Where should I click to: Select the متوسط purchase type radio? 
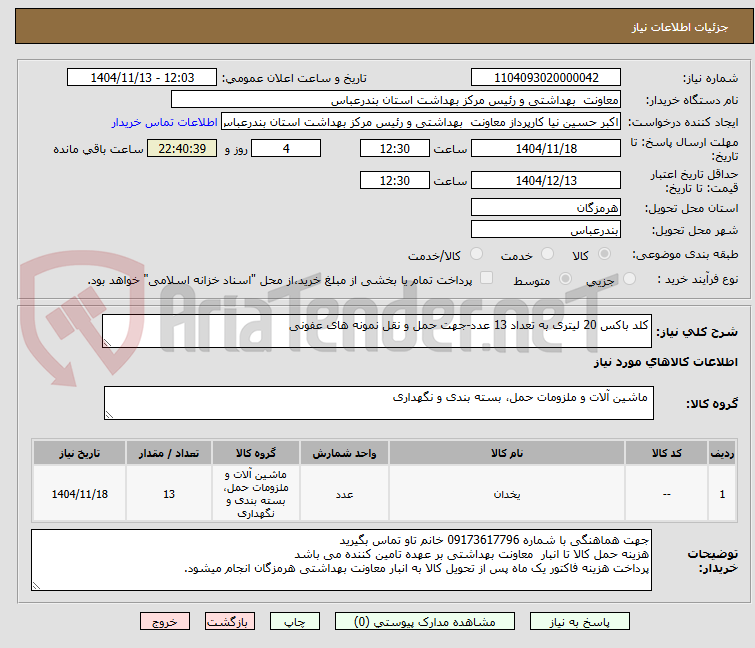point(565,279)
